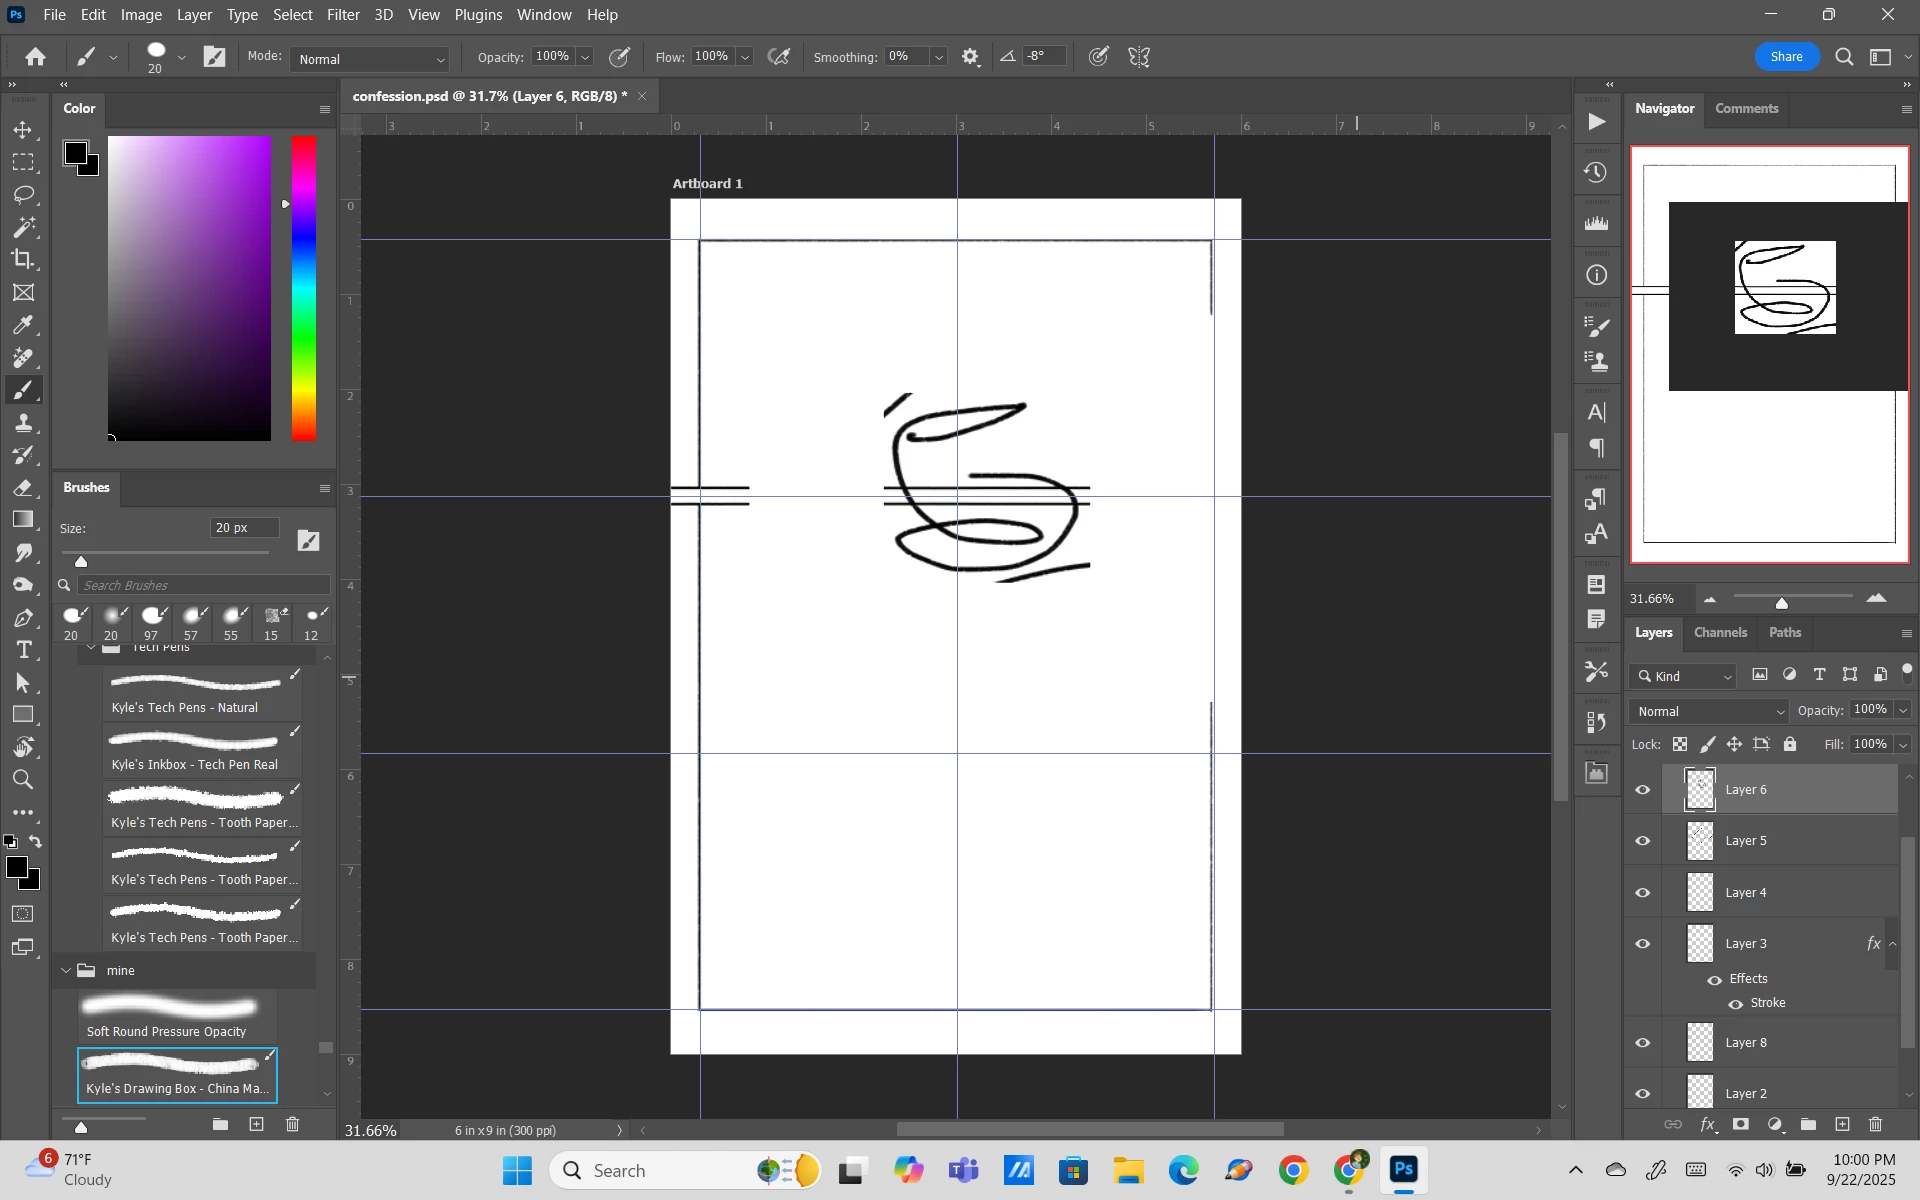The width and height of the screenshot is (1920, 1200).
Task: Click the Share button
Action: click(x=1786, y=57)
